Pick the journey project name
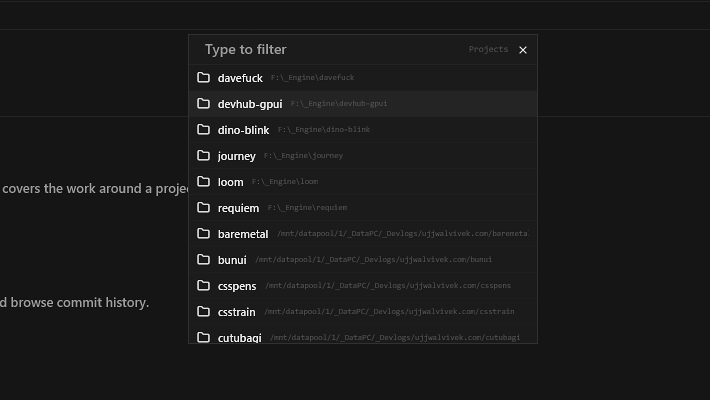The height and width of the screenshot is (400, 710). pos(236,156)
